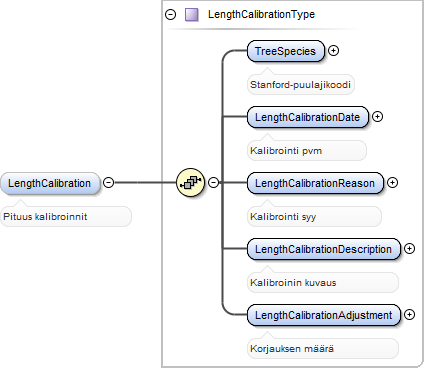
Task: Expand the LengthCalibrationAdjustment element
Action: [409, 314]
